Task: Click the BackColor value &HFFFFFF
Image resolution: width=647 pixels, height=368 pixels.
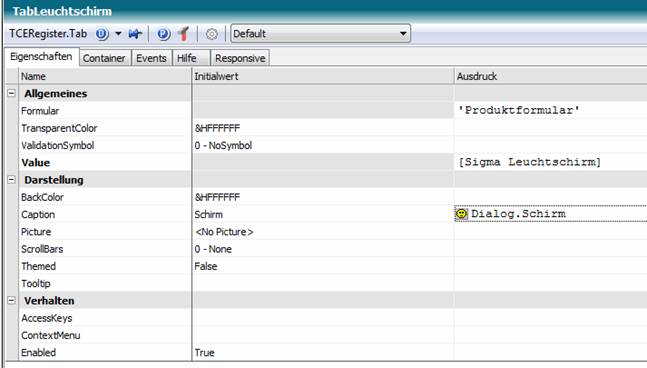Action: pos(217,197)
